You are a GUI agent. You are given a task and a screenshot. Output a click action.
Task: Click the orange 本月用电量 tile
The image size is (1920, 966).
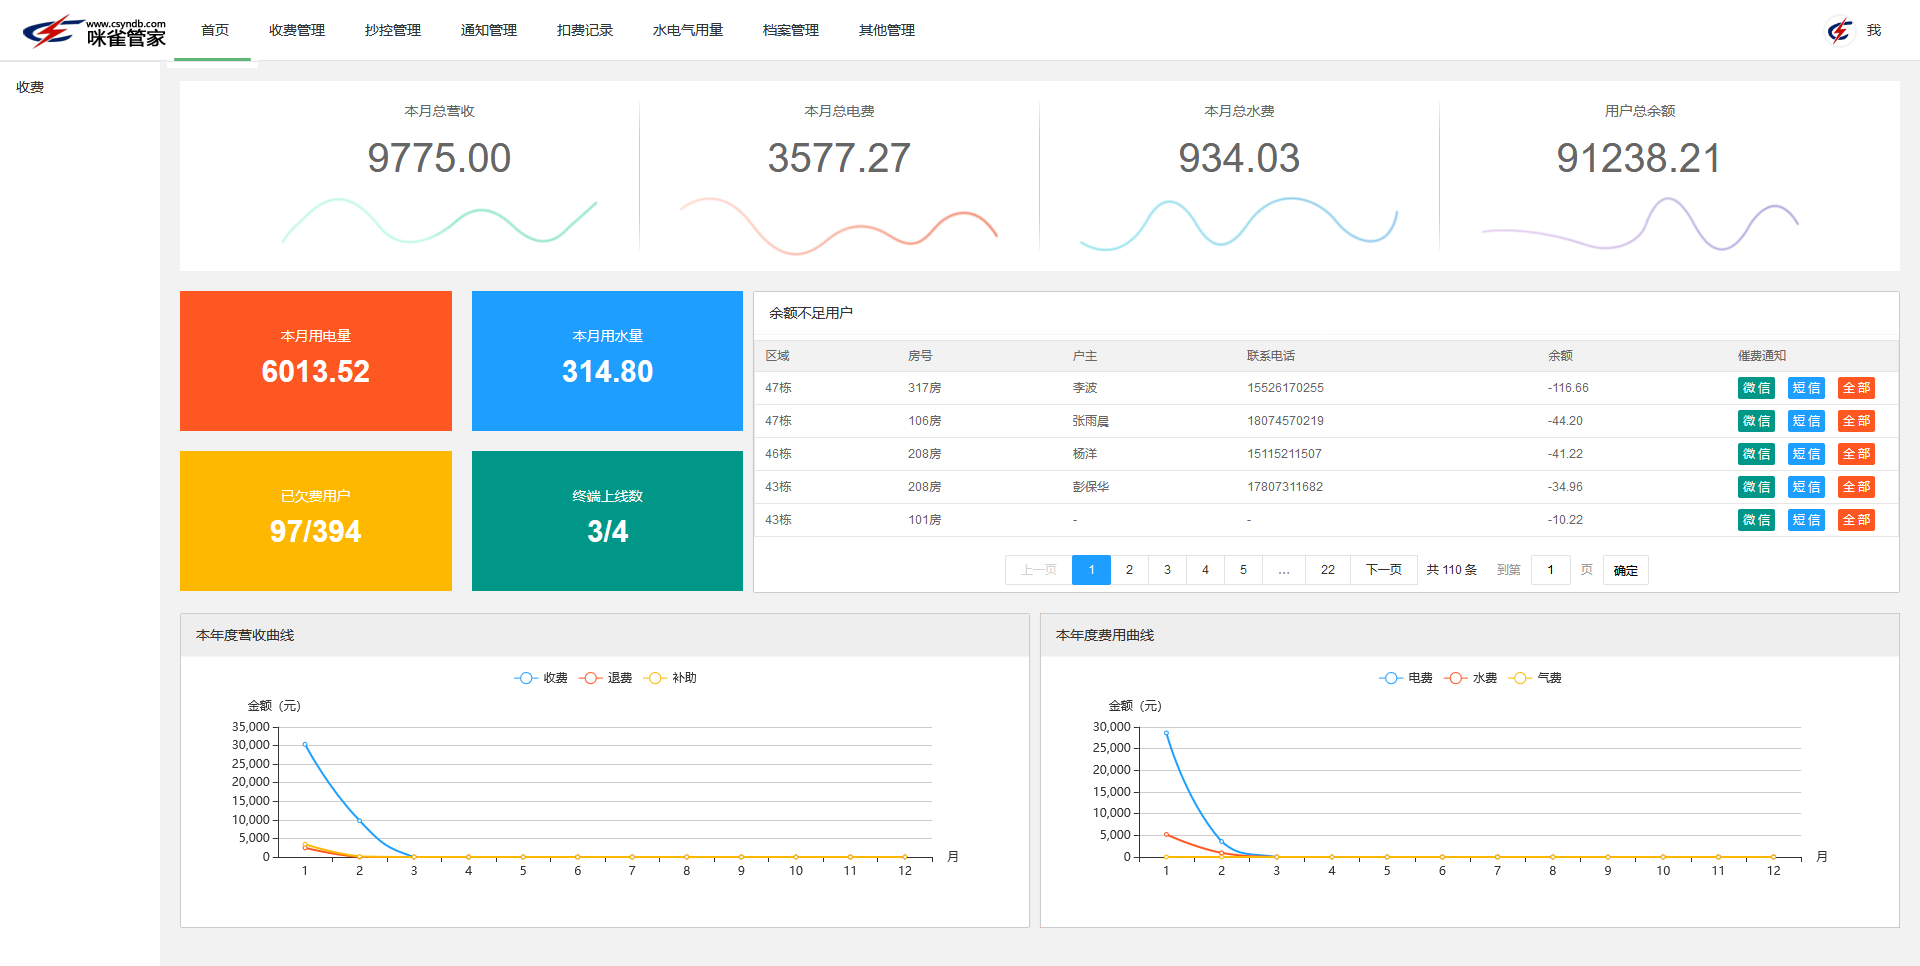click(316, 361)
